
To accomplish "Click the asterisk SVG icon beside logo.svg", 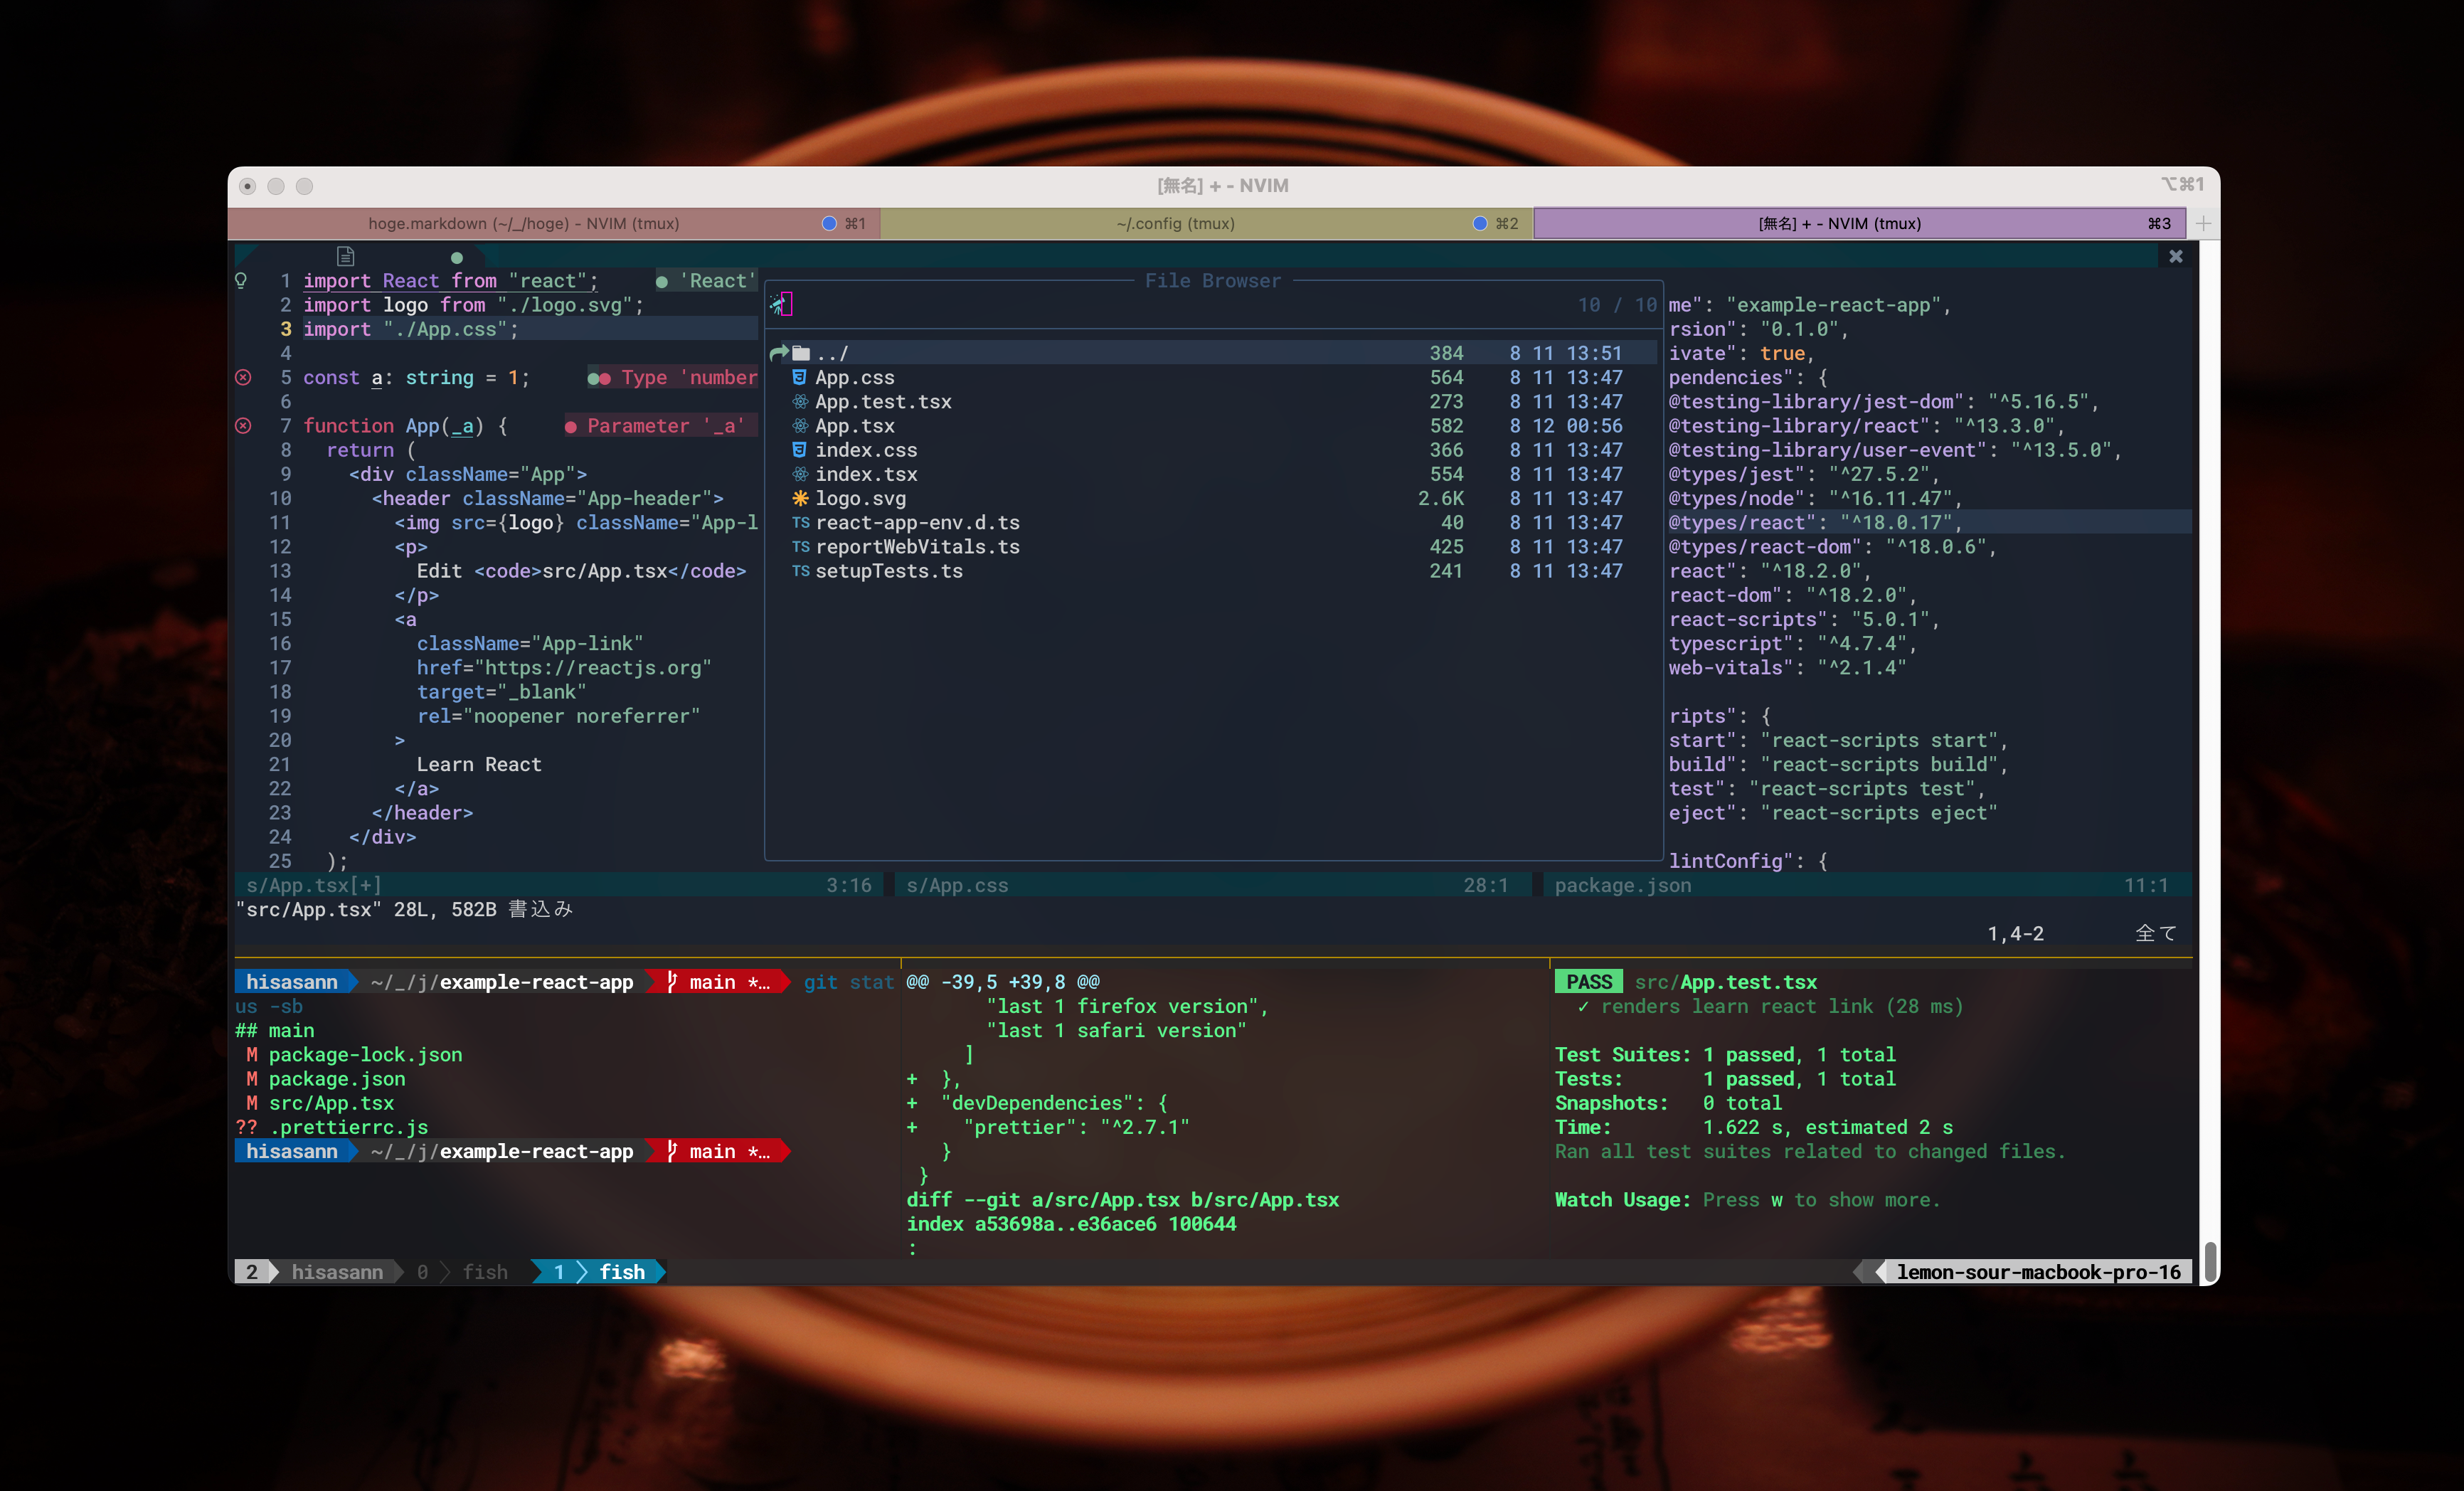I will [800, 498].
